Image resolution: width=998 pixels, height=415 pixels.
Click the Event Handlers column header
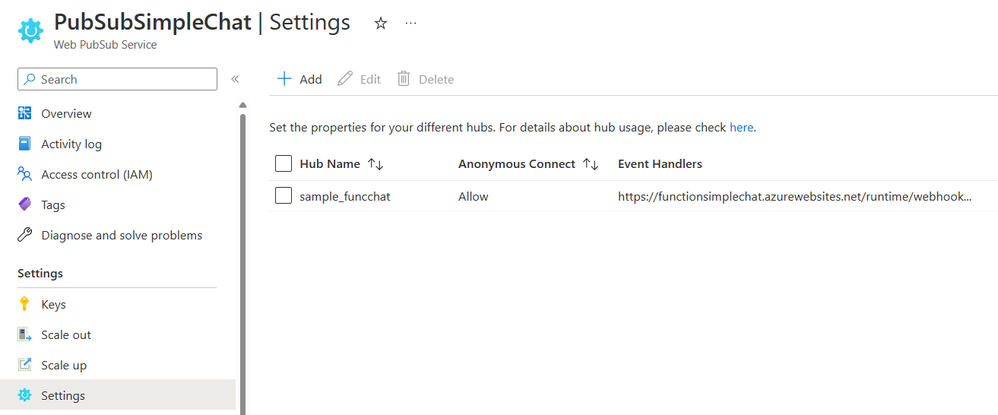coord(660,164)
